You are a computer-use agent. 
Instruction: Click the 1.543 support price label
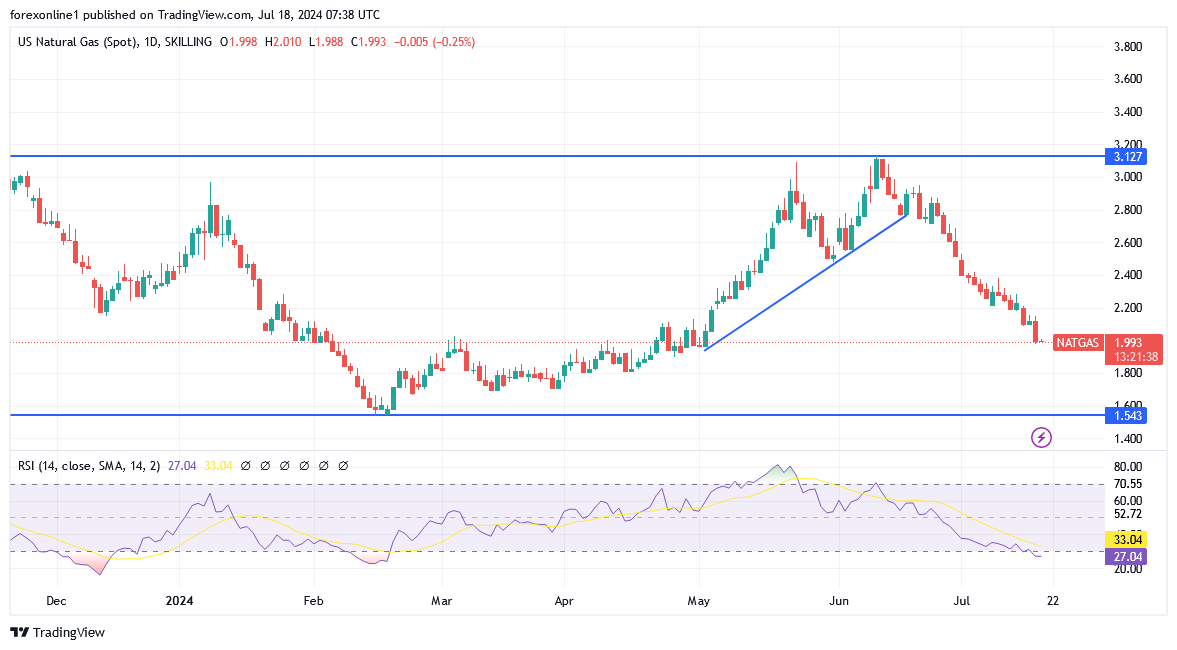click(1126, 415)
